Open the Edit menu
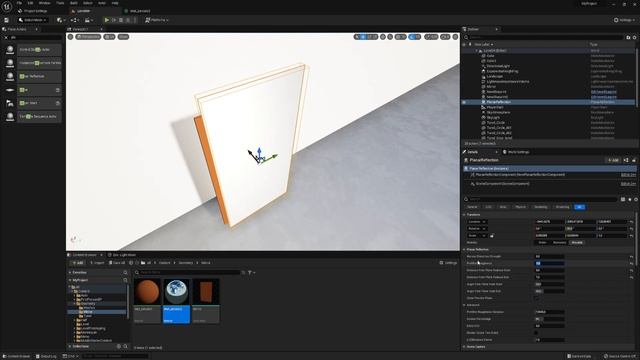640x360 pixels. pos(31,3)
